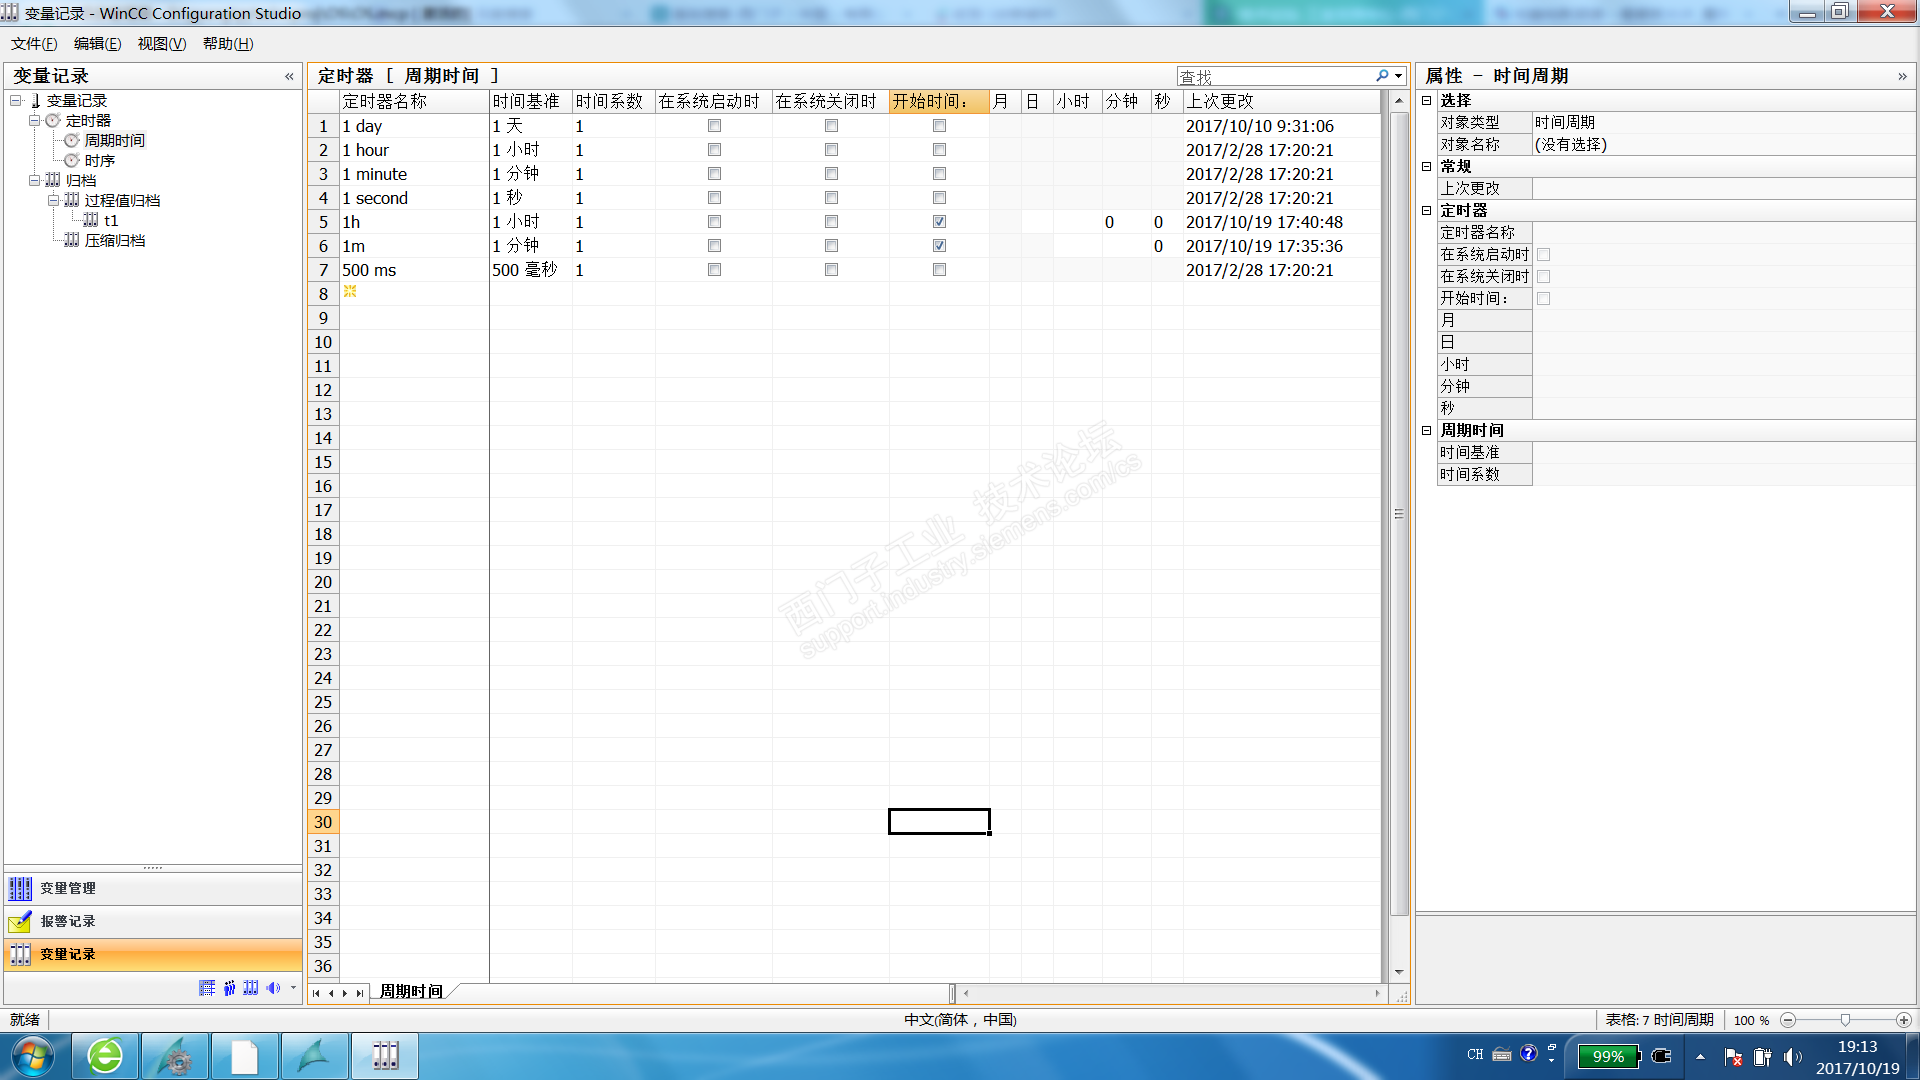Click the magnifier search icon in 查找 box
Image resolution: width=1920 pixels, height=1080 pixels.
(x=1382, y=76)
